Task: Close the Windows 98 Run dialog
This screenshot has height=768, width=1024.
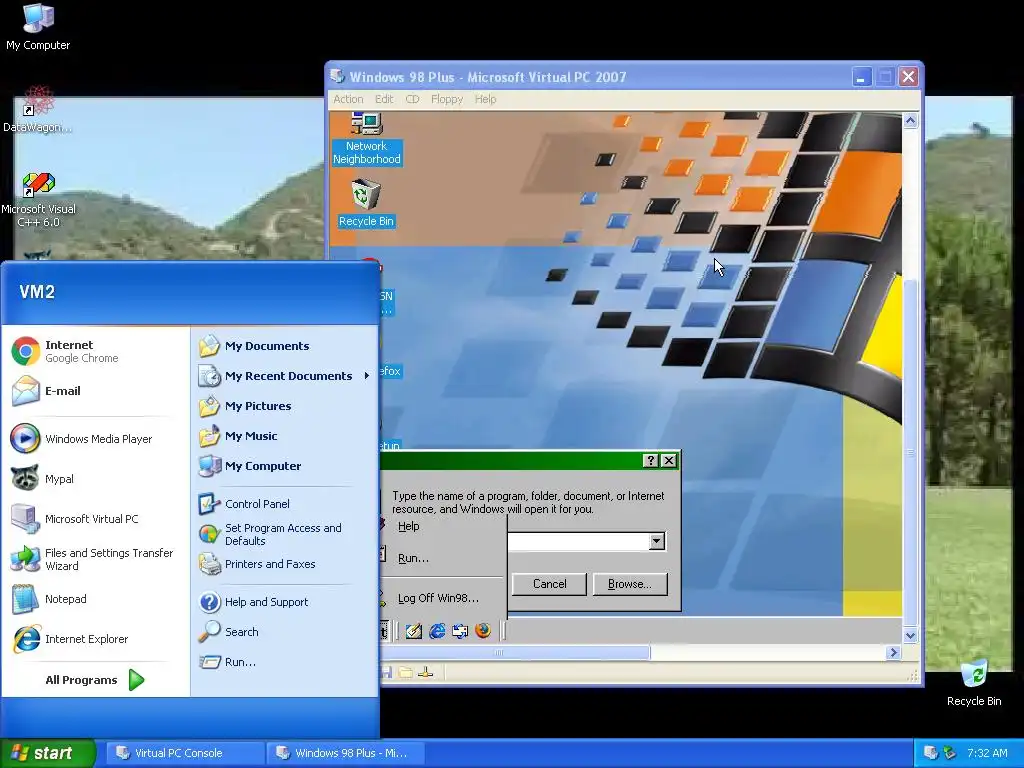Action: pos(669,460)
